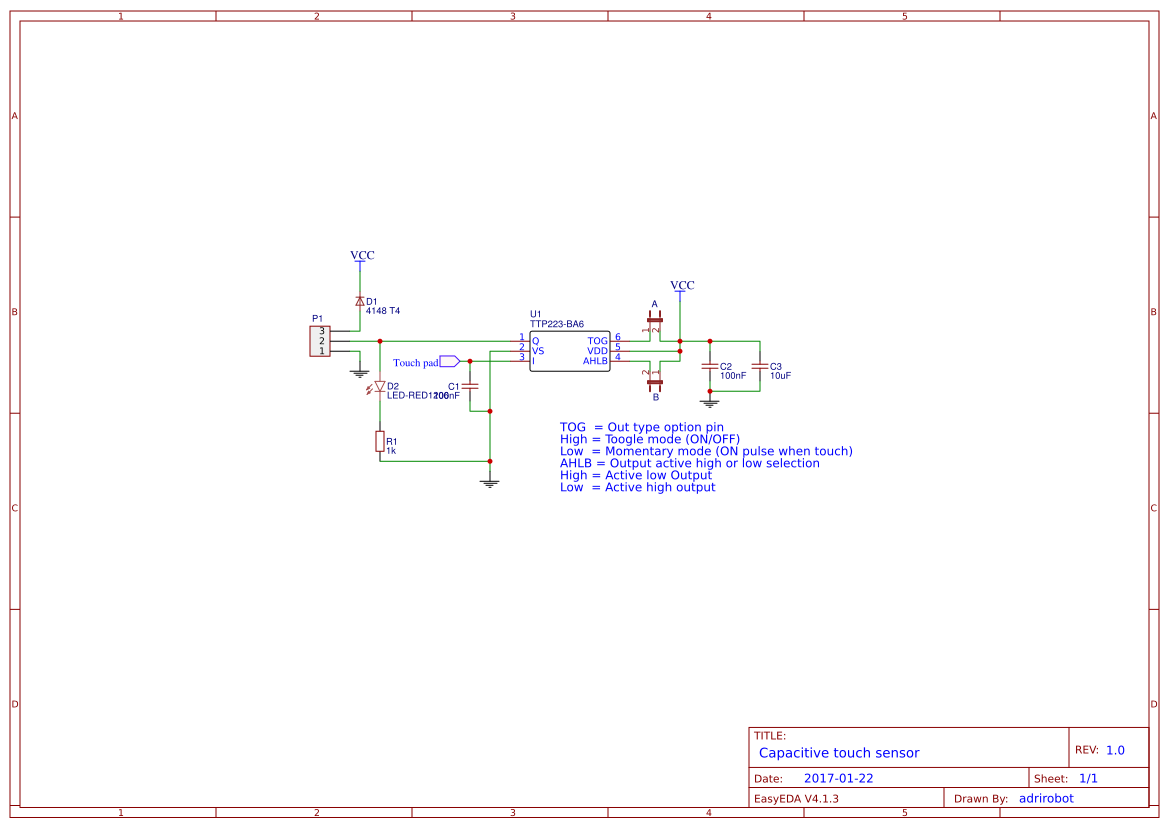Image resolution: width=1169 pixels, height=828 pixels.
Task: Select capacitor C2 100nF symbol
Action: (x=710, y=366)
